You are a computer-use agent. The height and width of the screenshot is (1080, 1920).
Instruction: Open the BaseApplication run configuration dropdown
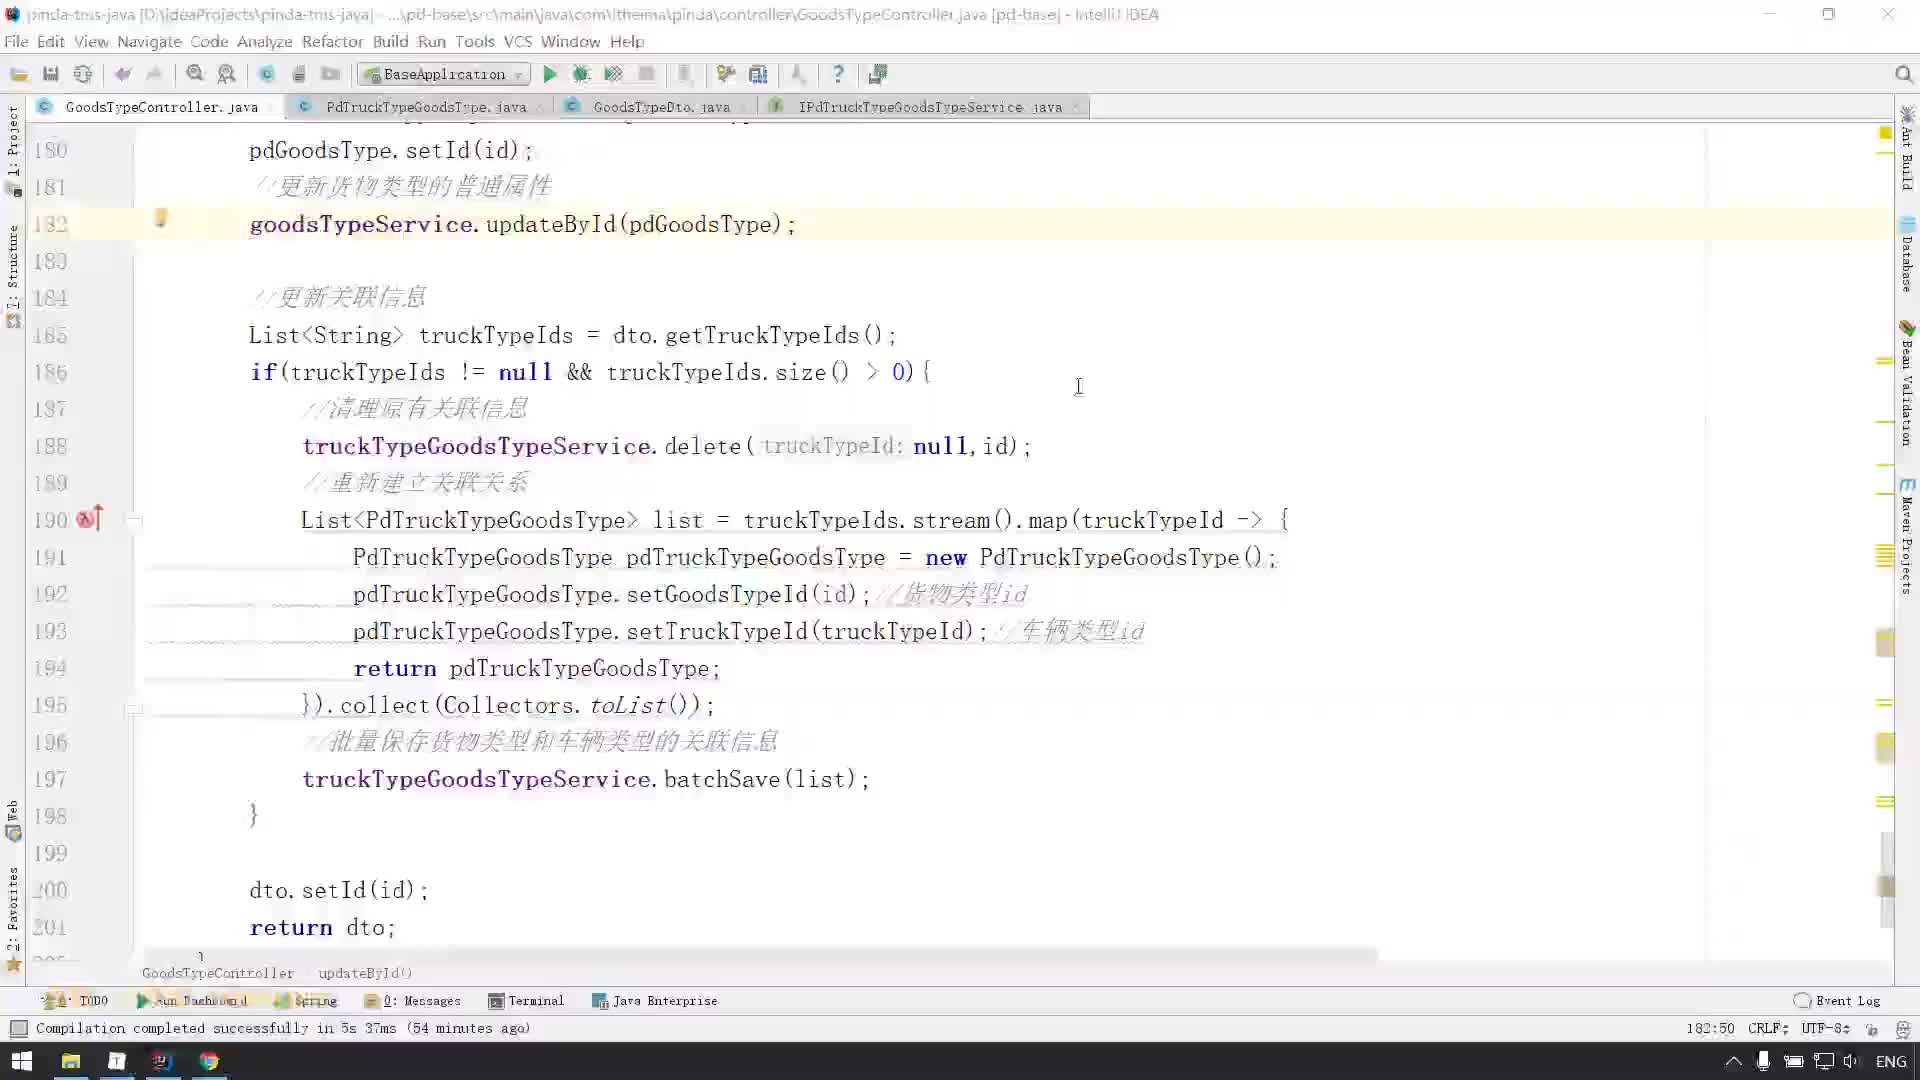pos(444,74)
